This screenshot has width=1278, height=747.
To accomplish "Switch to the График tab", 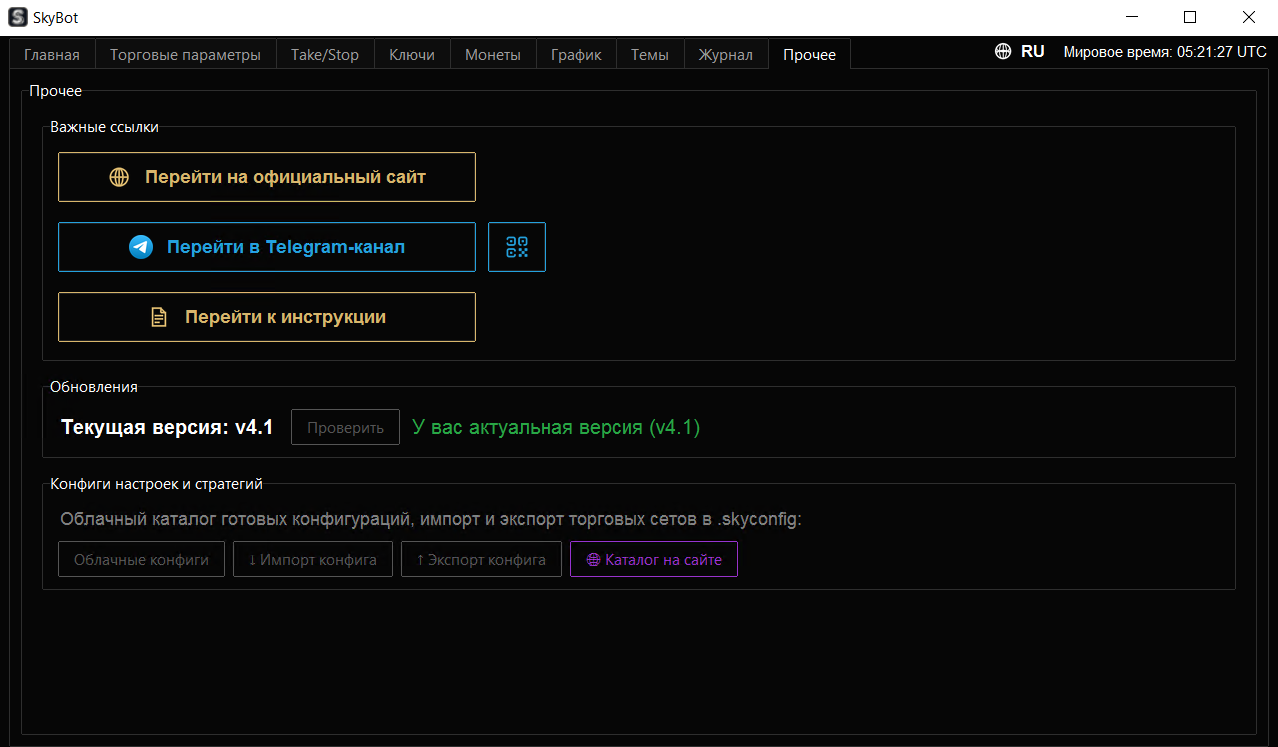I will click(576, 55).
